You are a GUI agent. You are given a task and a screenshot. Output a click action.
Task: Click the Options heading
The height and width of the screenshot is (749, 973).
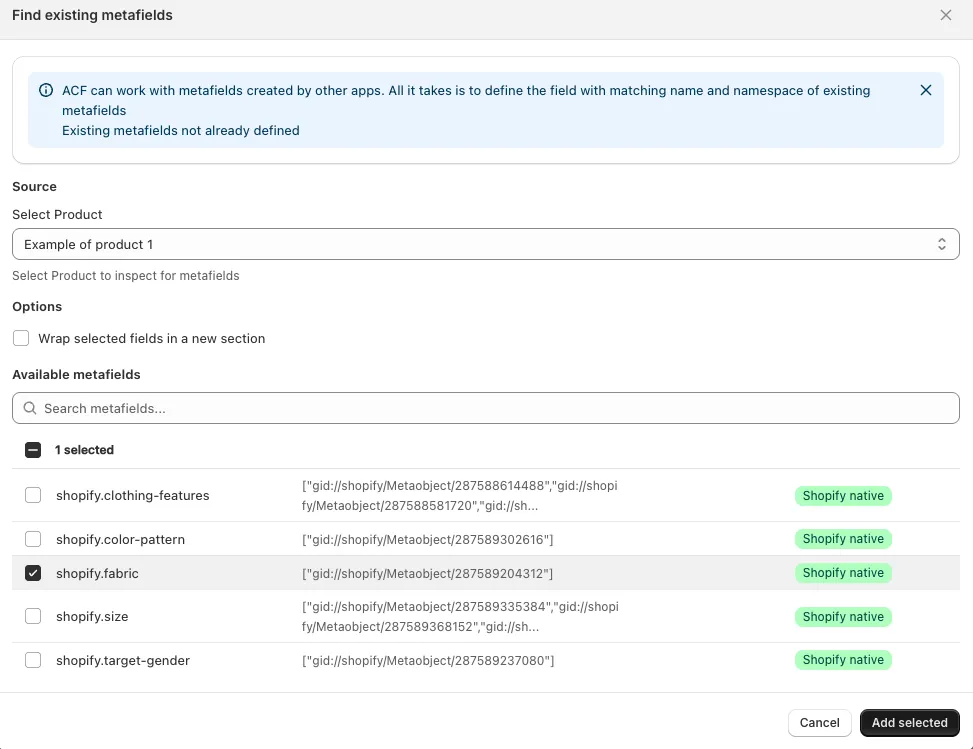coord(37,307)
